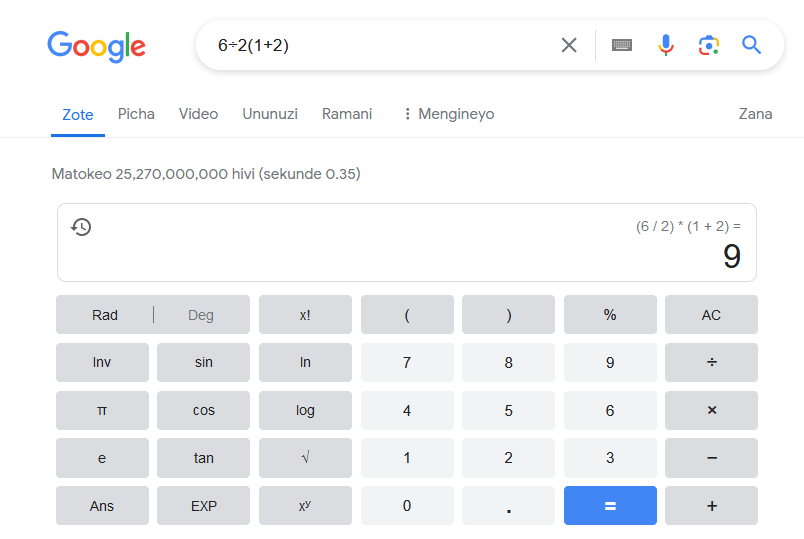Click the addition + operator key
Screen dimensions: 804x539
click(711, 506)
